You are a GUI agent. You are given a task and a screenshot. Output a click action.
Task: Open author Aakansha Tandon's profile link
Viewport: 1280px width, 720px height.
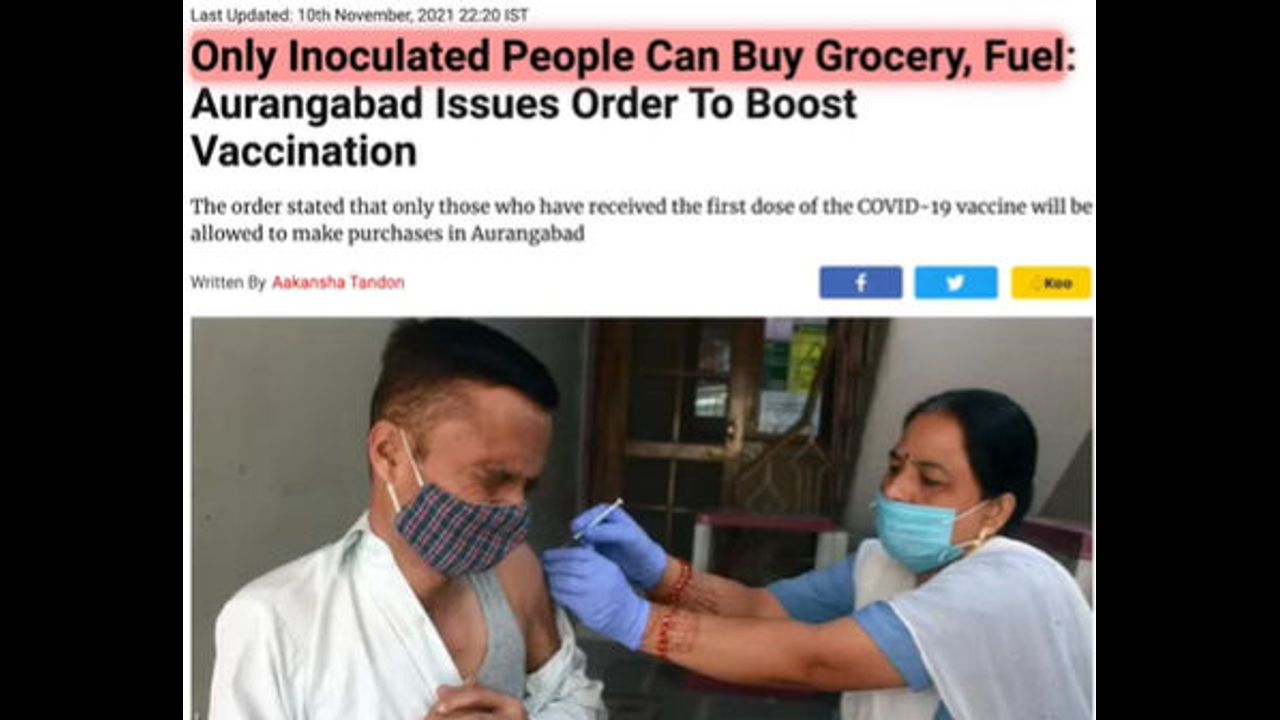338,282
